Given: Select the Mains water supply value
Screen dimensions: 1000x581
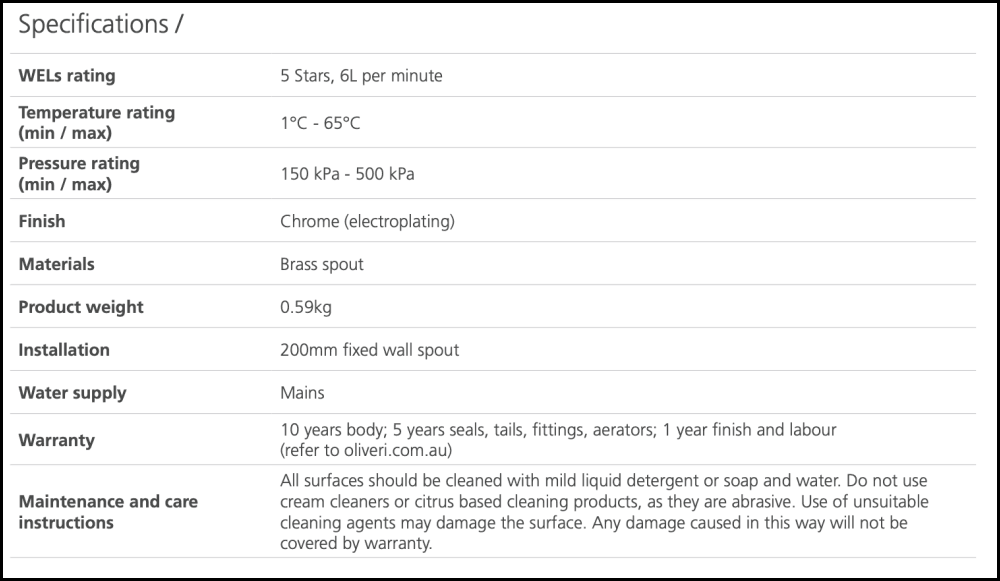Looking at the screenshot, I should tap(302, 393).
